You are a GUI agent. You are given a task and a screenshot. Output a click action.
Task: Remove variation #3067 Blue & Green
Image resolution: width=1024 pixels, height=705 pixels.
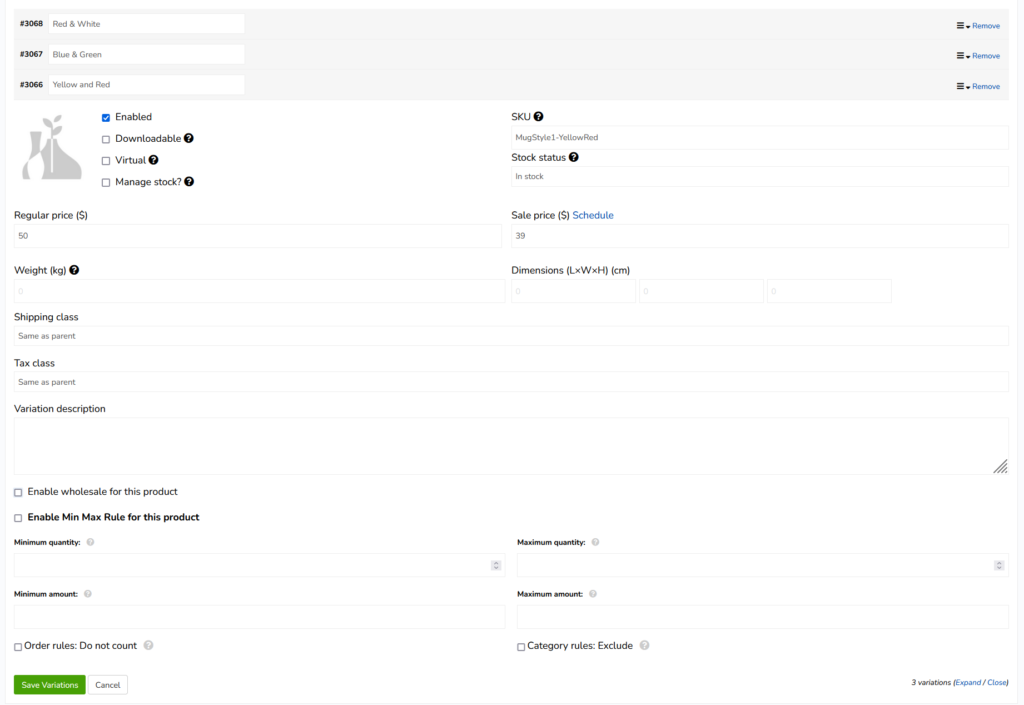(x=985, y=56)
